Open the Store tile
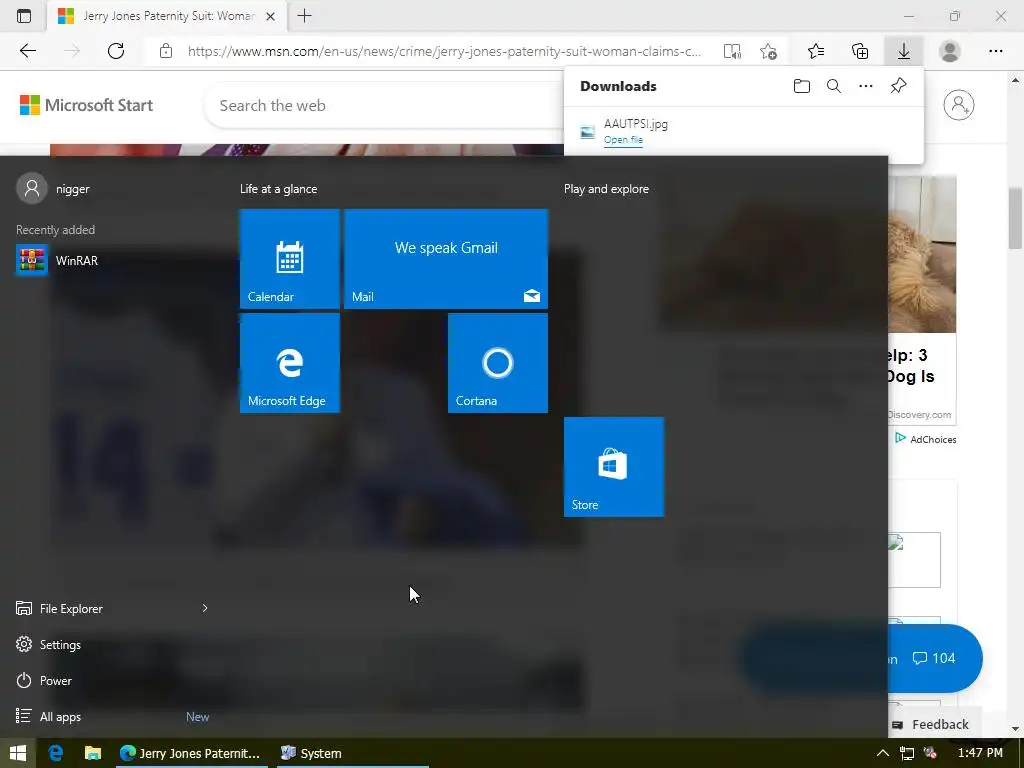This screenshot has height=768, width=1024. [614, 467]
